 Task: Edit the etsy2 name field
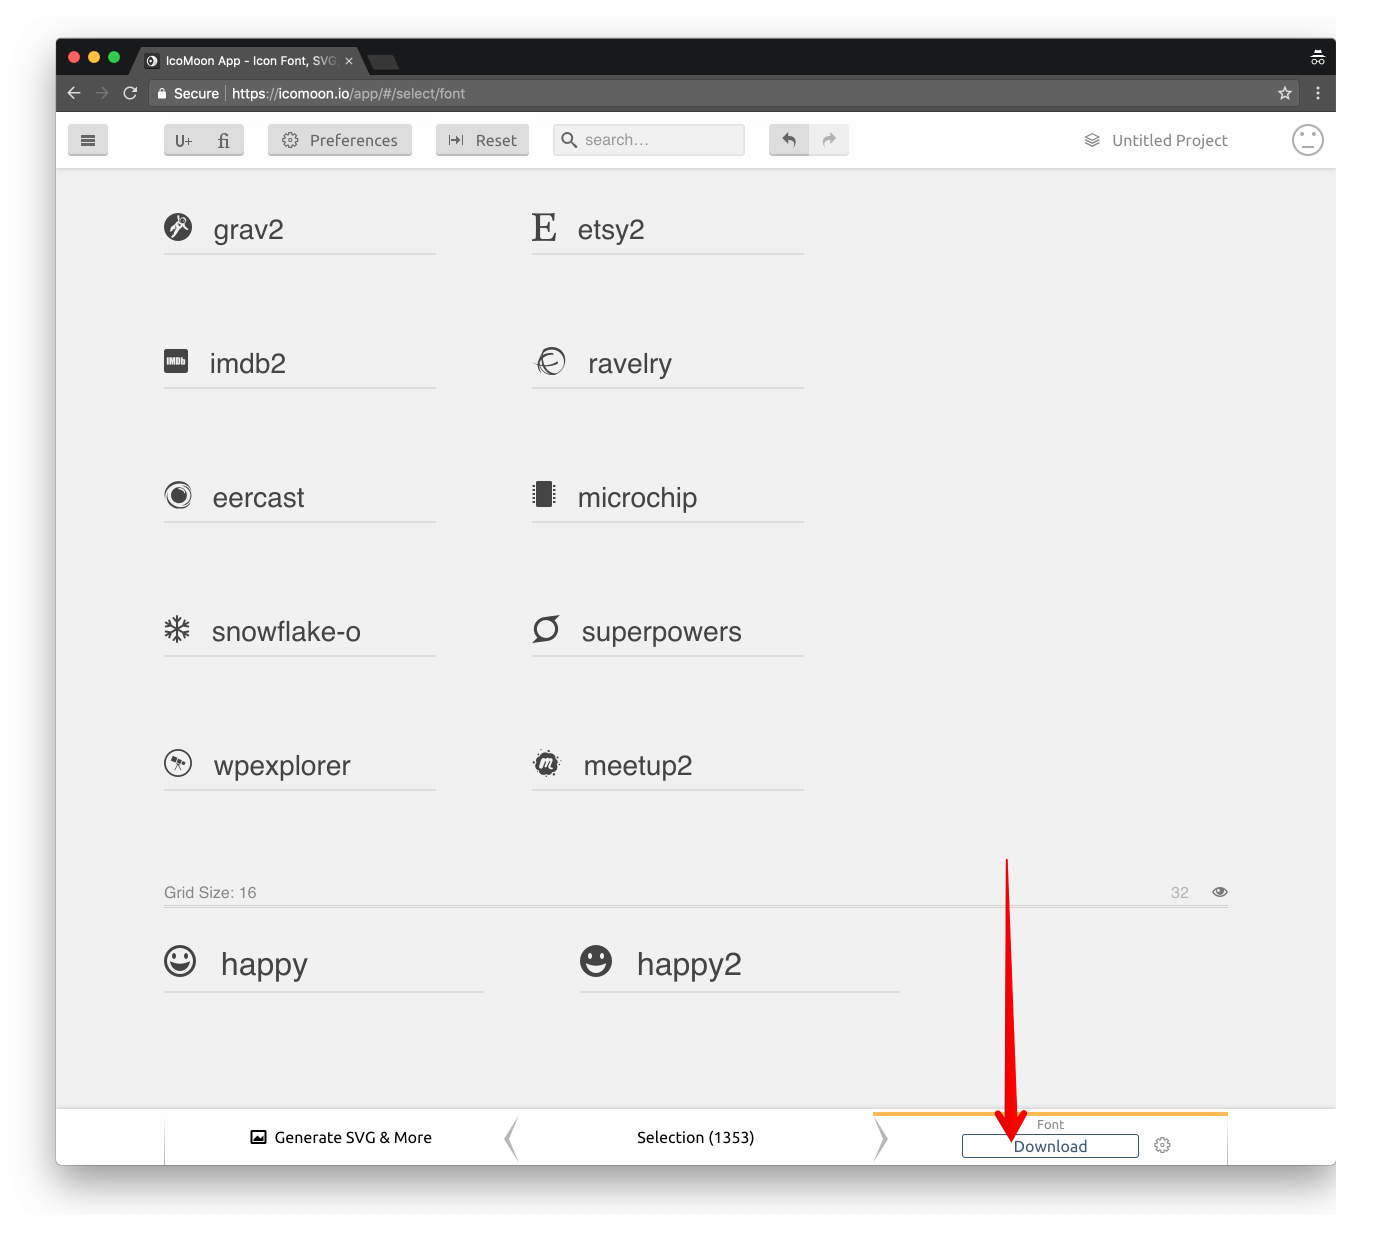pyautogui.click(x=689, y=230)
